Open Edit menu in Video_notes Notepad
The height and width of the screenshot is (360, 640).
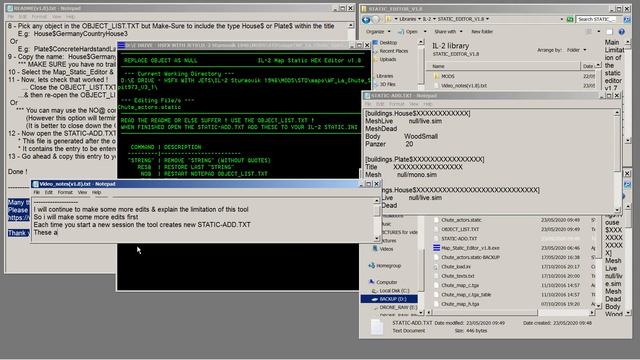(x=49, y=192)
